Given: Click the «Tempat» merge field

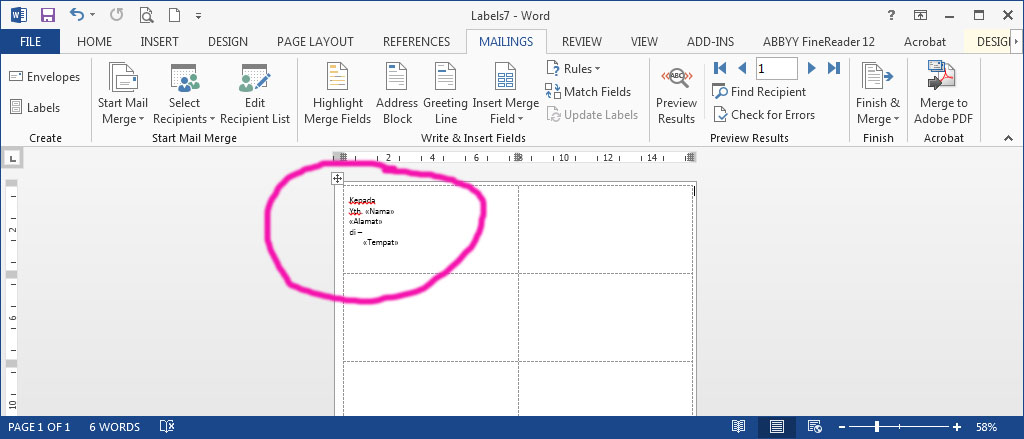Looking at the screenshot, I should pos(381,242).
